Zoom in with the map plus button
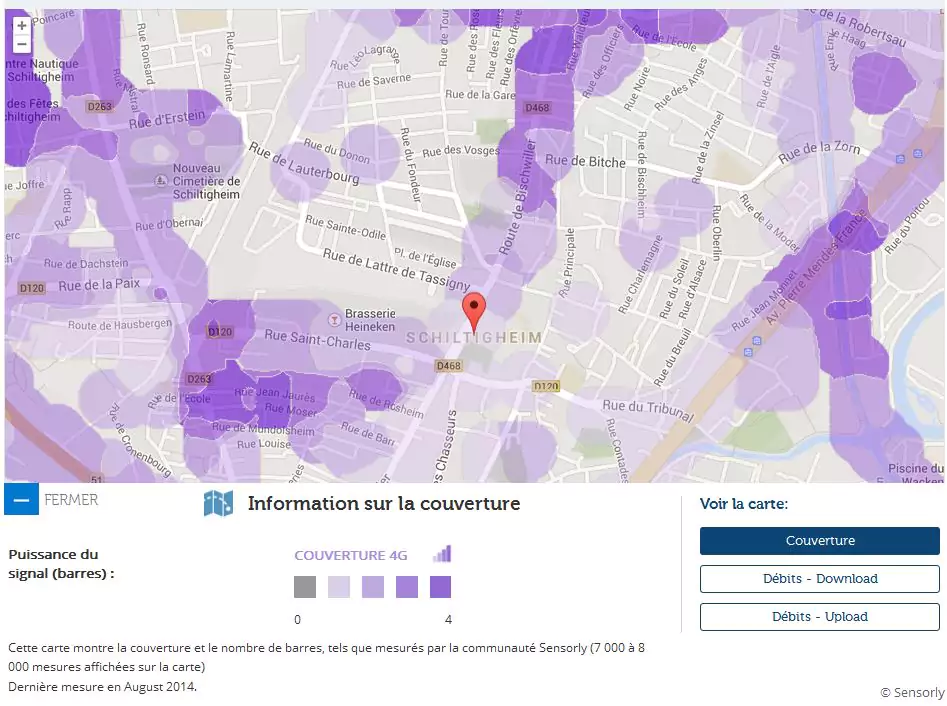Screen dimensions: 947x706 (x=22, y=26)
